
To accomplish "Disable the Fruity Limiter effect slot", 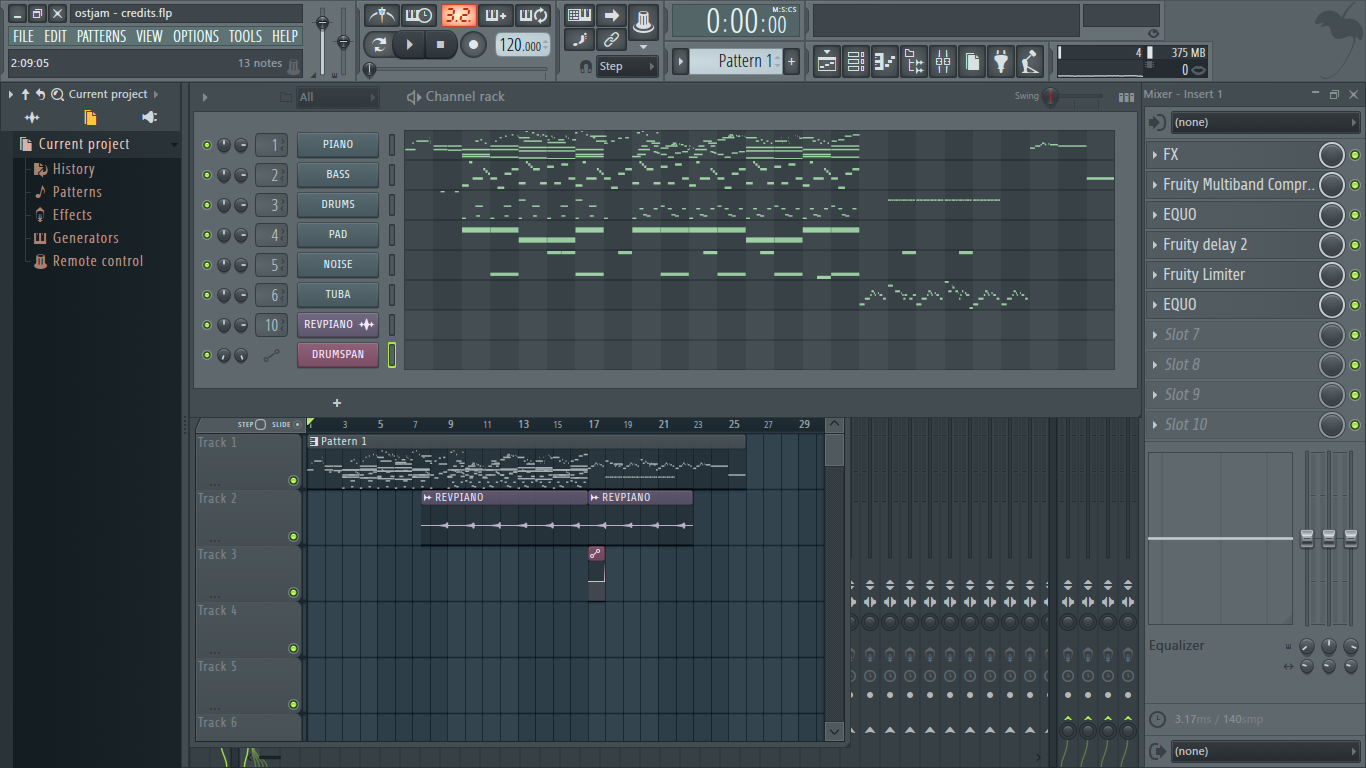I will [1354, 275].
